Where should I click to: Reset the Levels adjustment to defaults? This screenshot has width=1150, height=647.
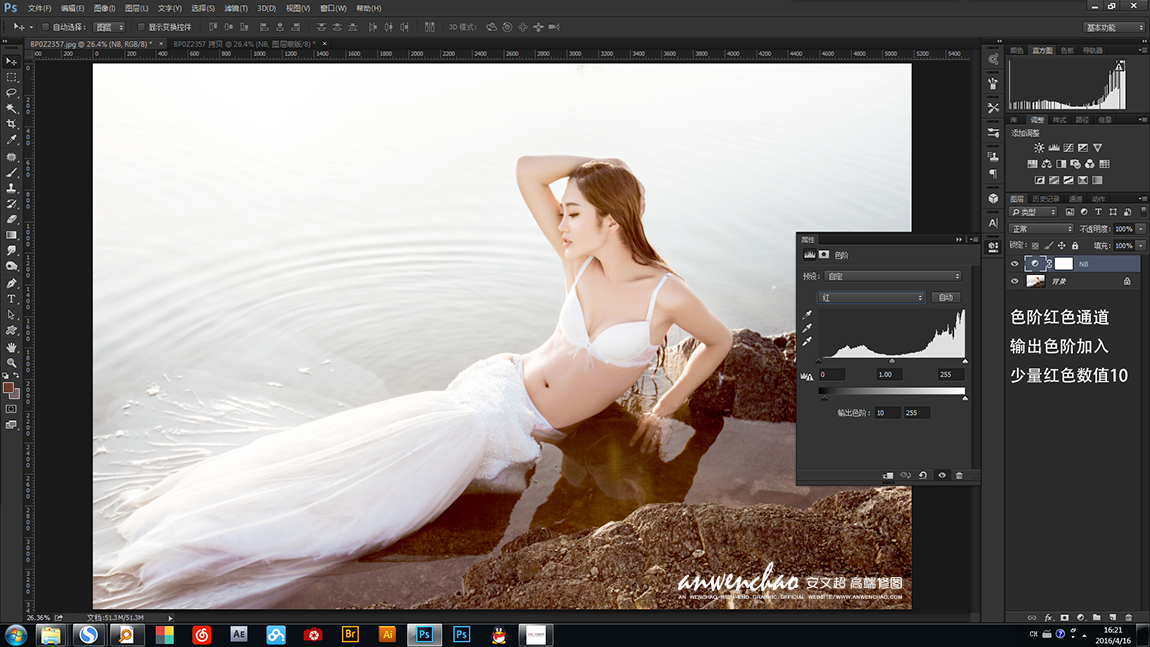pos(923,475)
